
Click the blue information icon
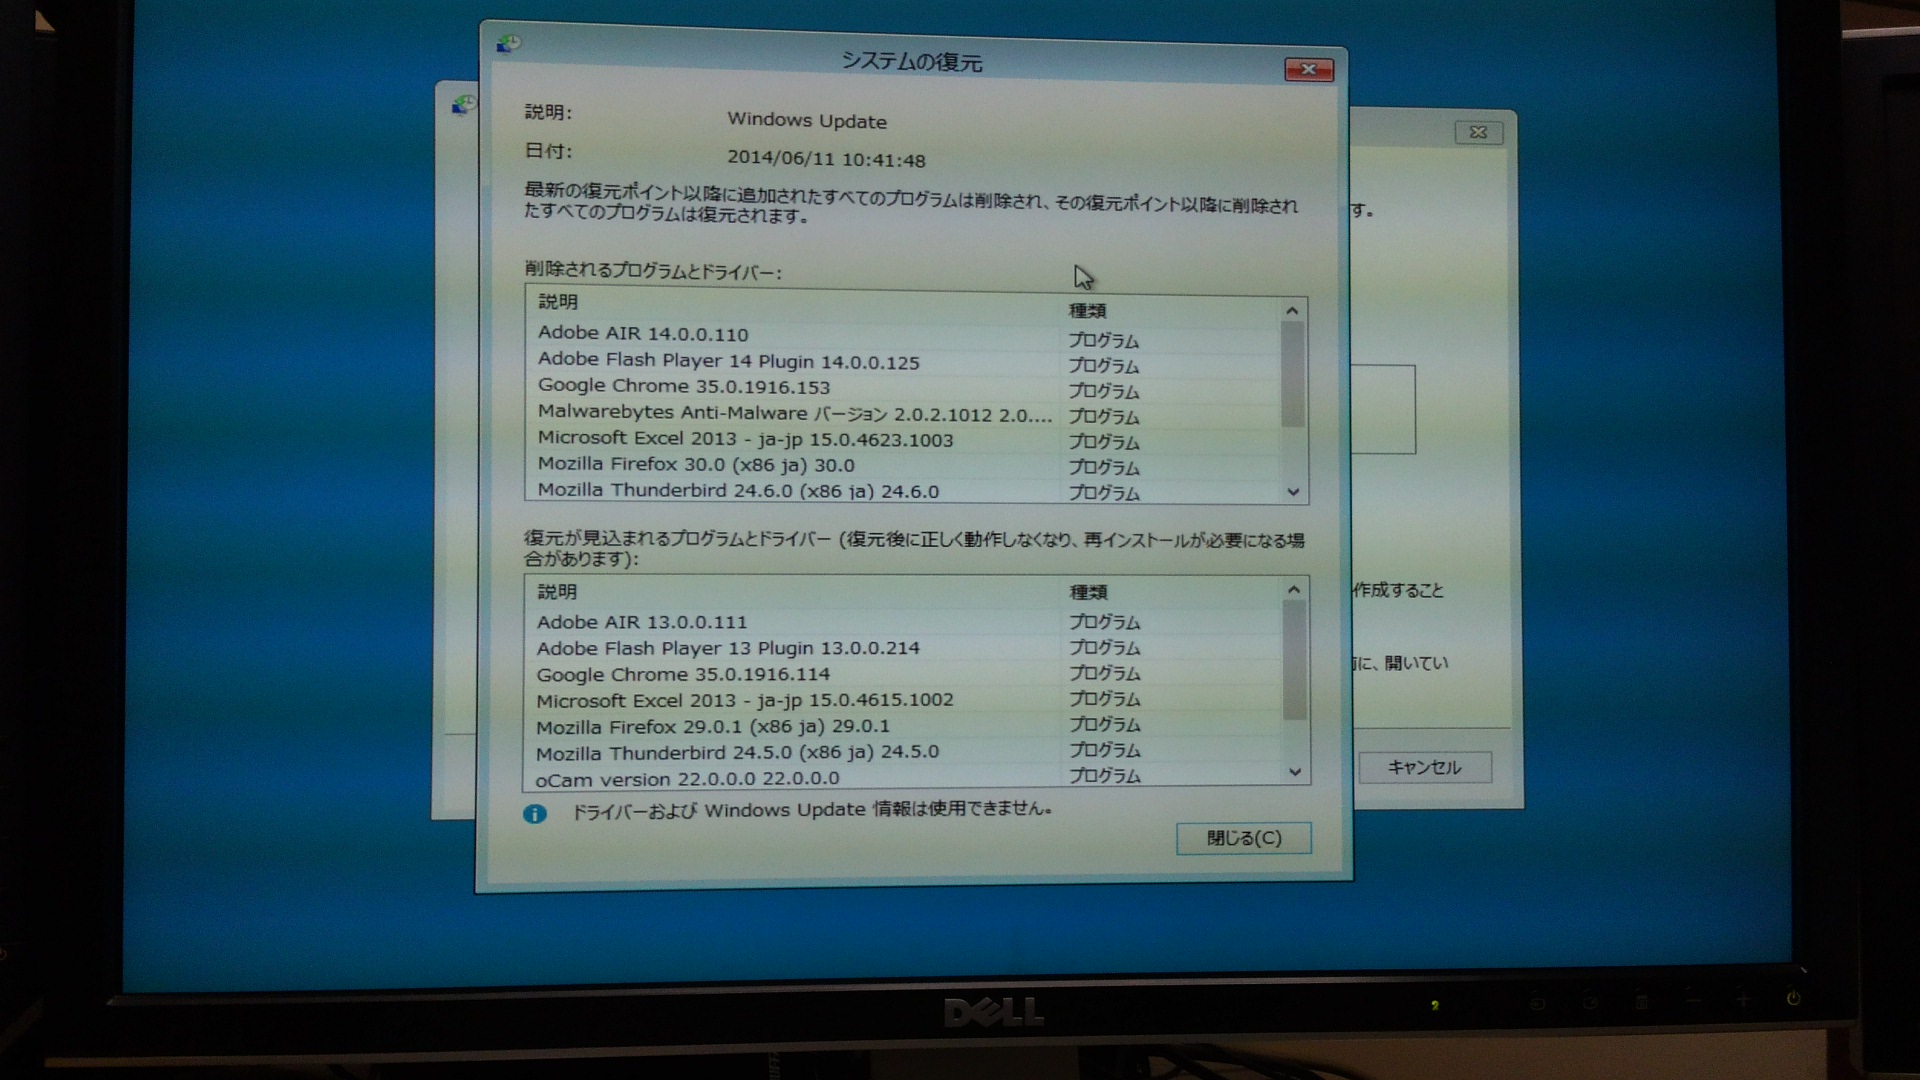tap(535, 814)
